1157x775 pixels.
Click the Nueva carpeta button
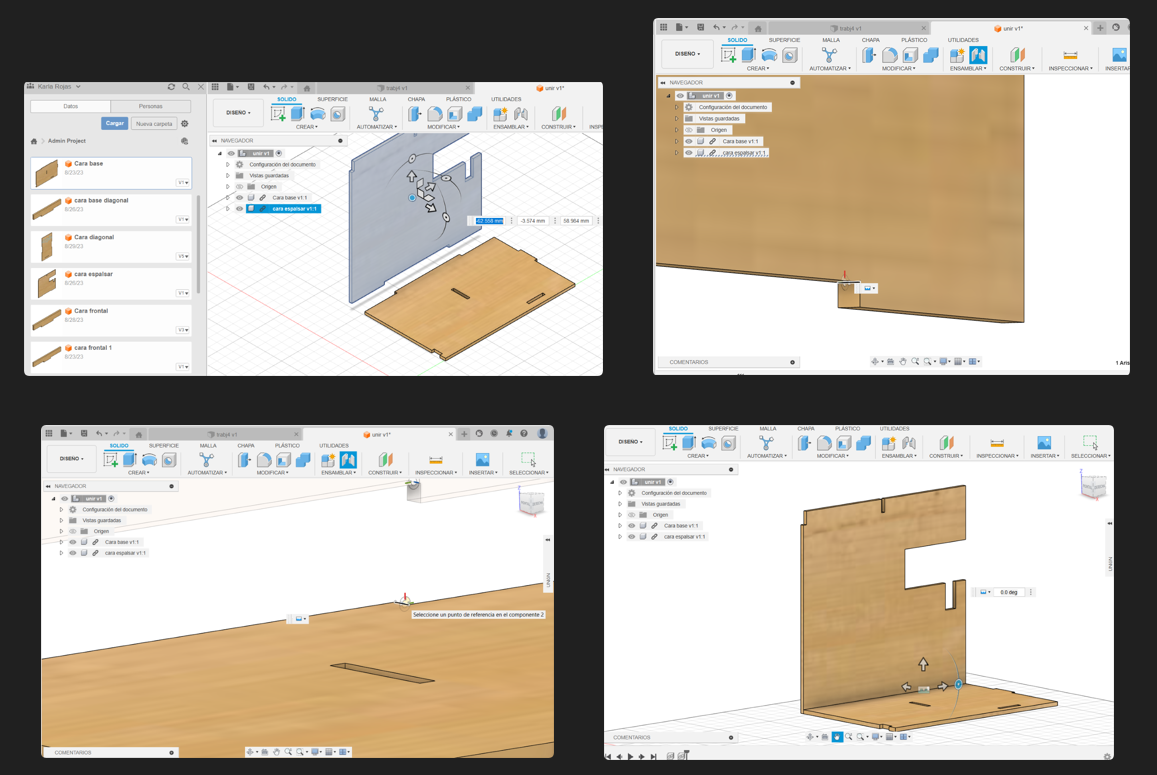[154, 123]
